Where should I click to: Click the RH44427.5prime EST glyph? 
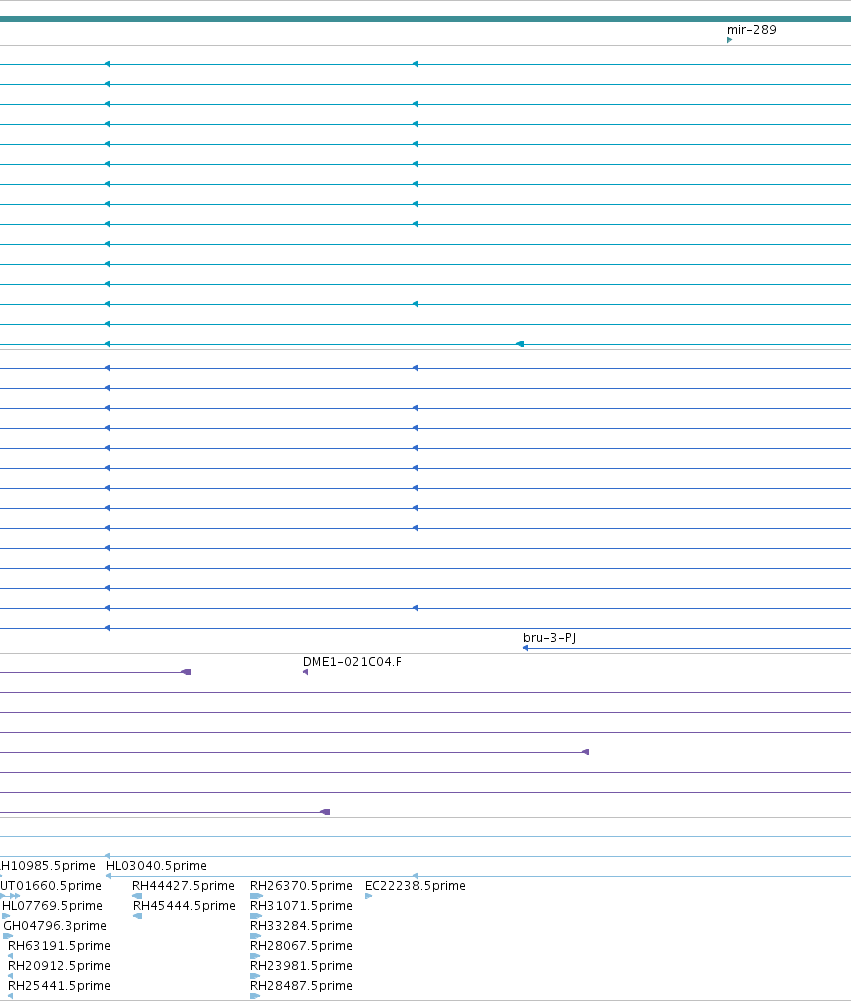pos(137,896)
